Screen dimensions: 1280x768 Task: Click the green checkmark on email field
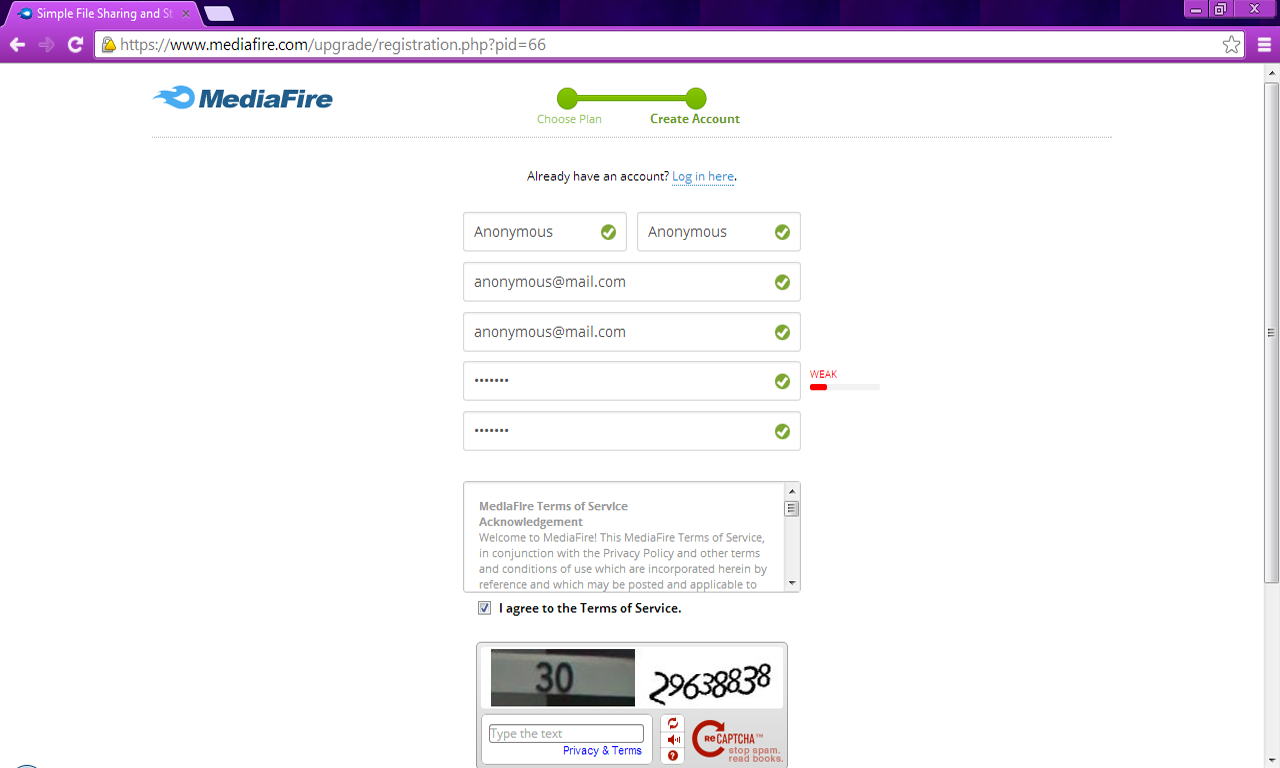point(782,281)
